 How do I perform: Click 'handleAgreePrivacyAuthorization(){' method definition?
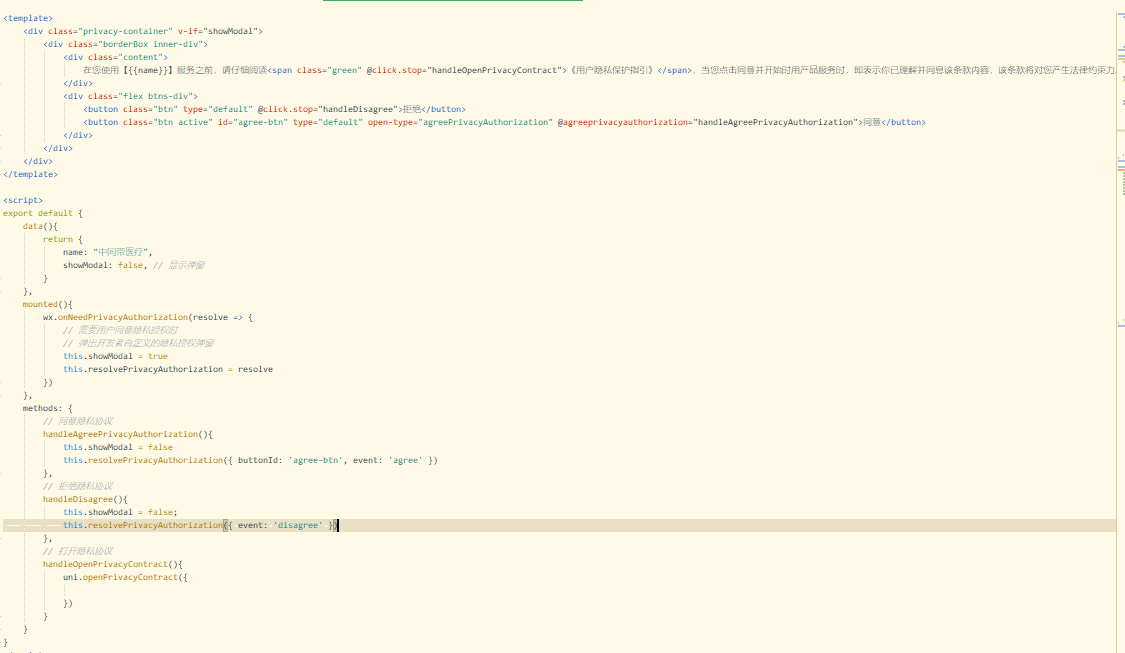point(128,434)
